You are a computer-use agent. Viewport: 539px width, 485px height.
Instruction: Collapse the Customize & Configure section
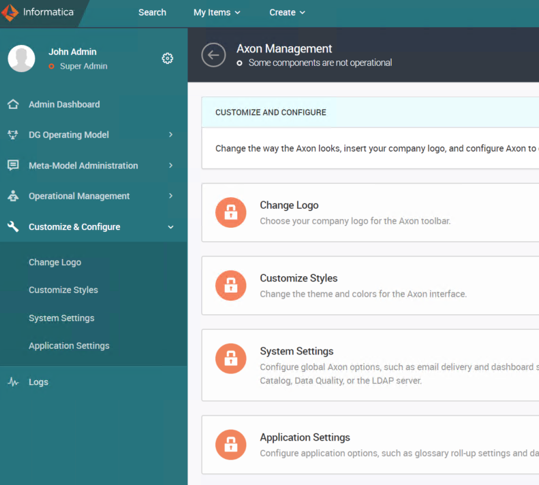coord(170,227)
